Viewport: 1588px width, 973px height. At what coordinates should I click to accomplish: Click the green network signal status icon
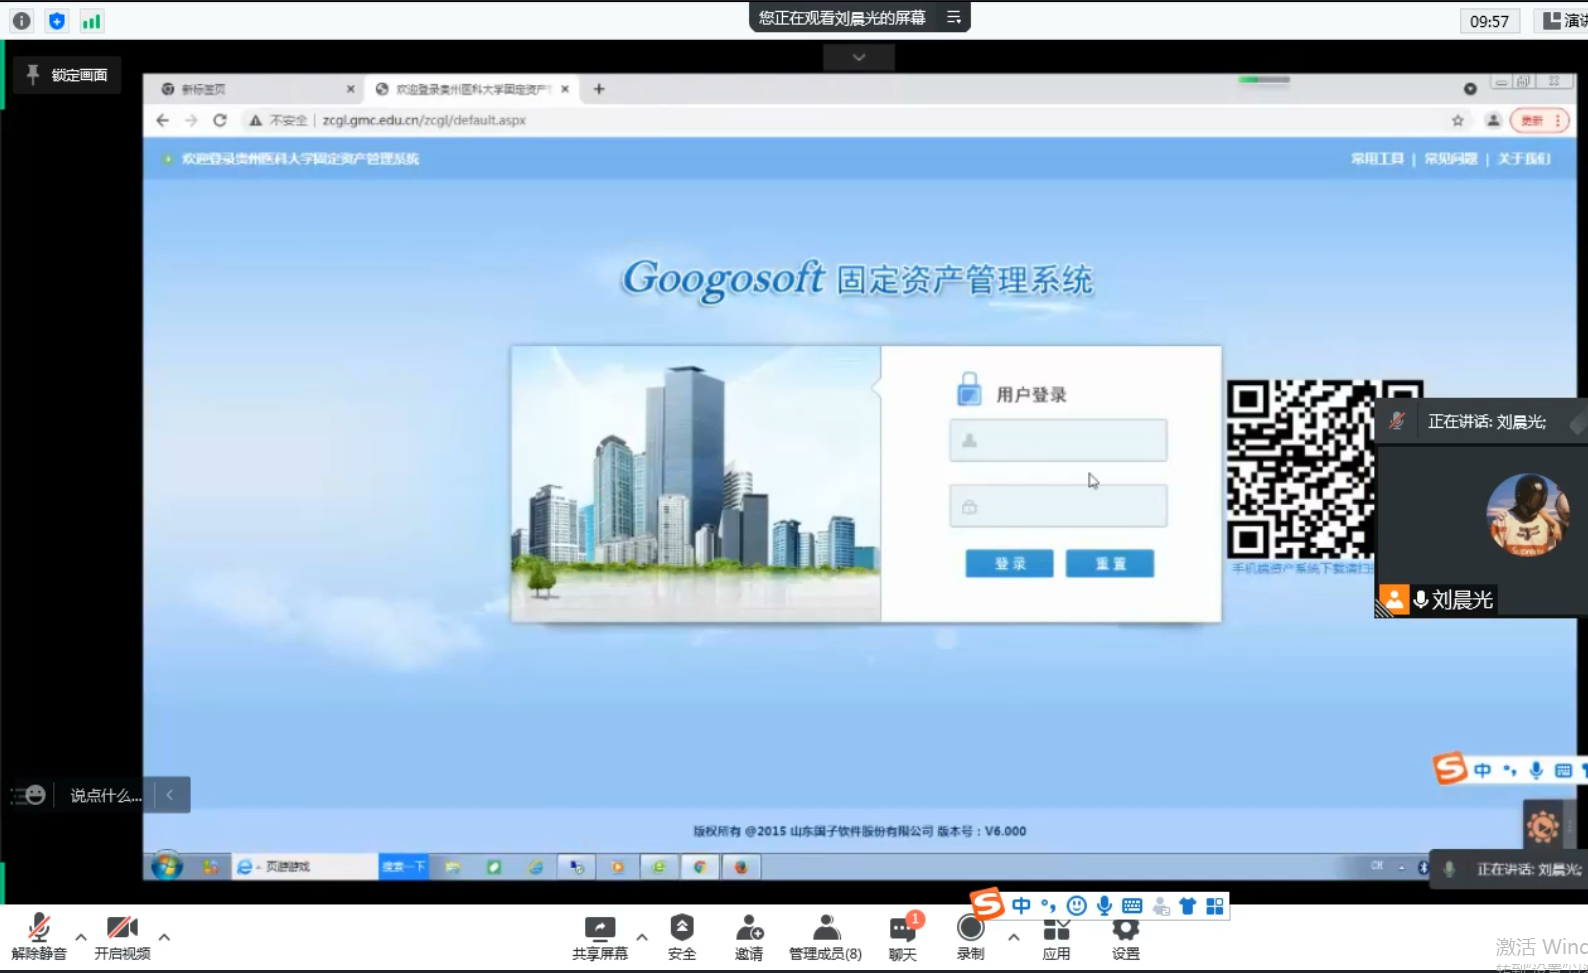(x=91, y=21)
